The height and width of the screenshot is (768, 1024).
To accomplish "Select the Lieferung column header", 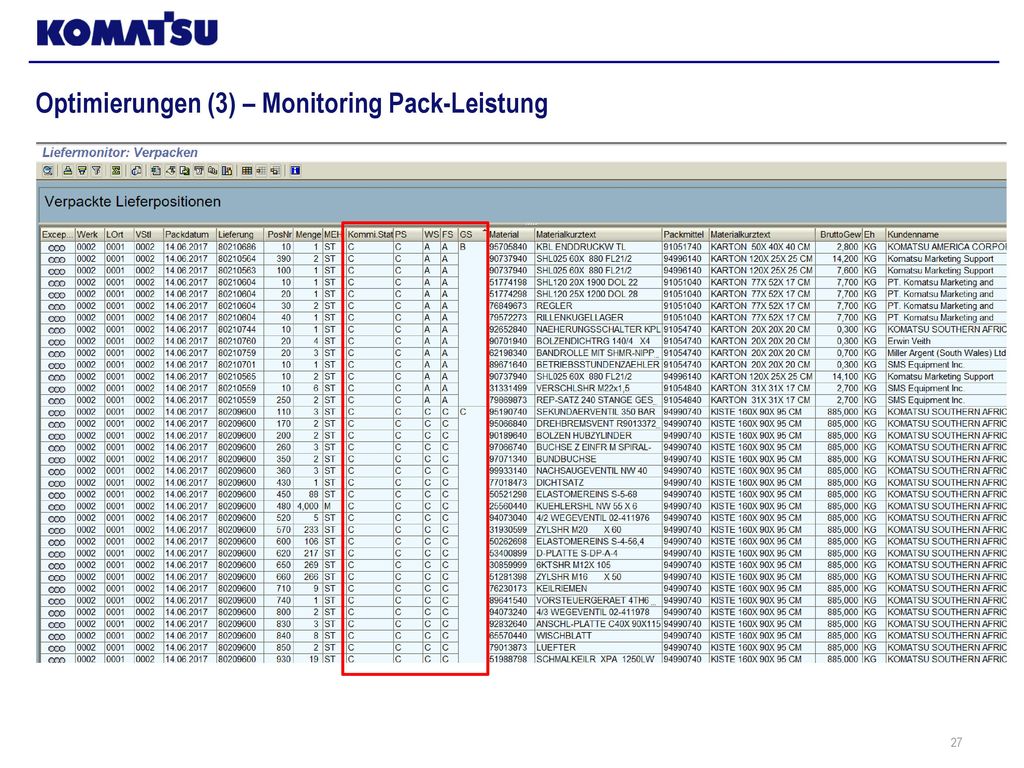I will tap(240, 234).
